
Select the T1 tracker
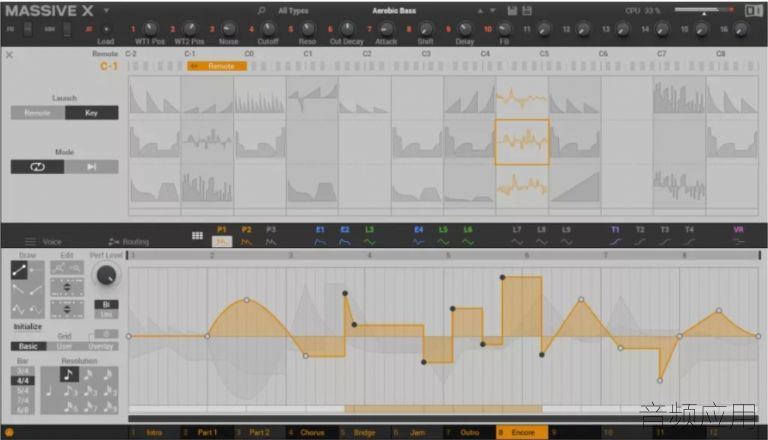pos(615,236)
